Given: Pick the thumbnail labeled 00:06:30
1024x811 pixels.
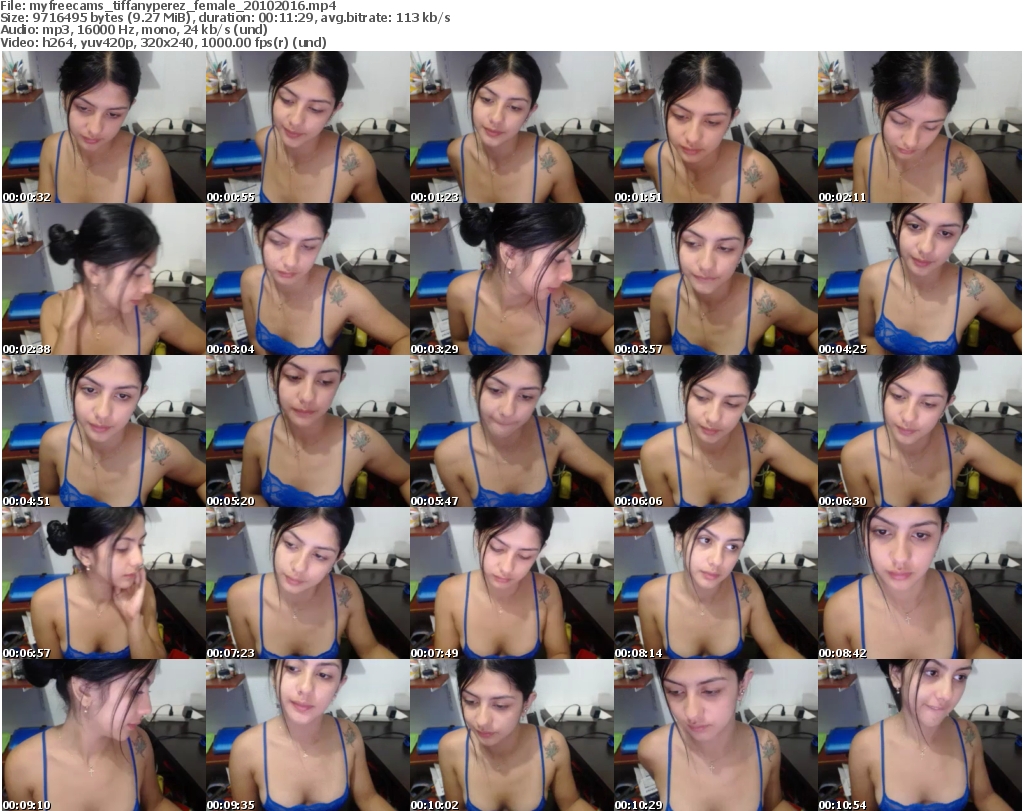Looking at the screenshot, I should pos(920,432).
